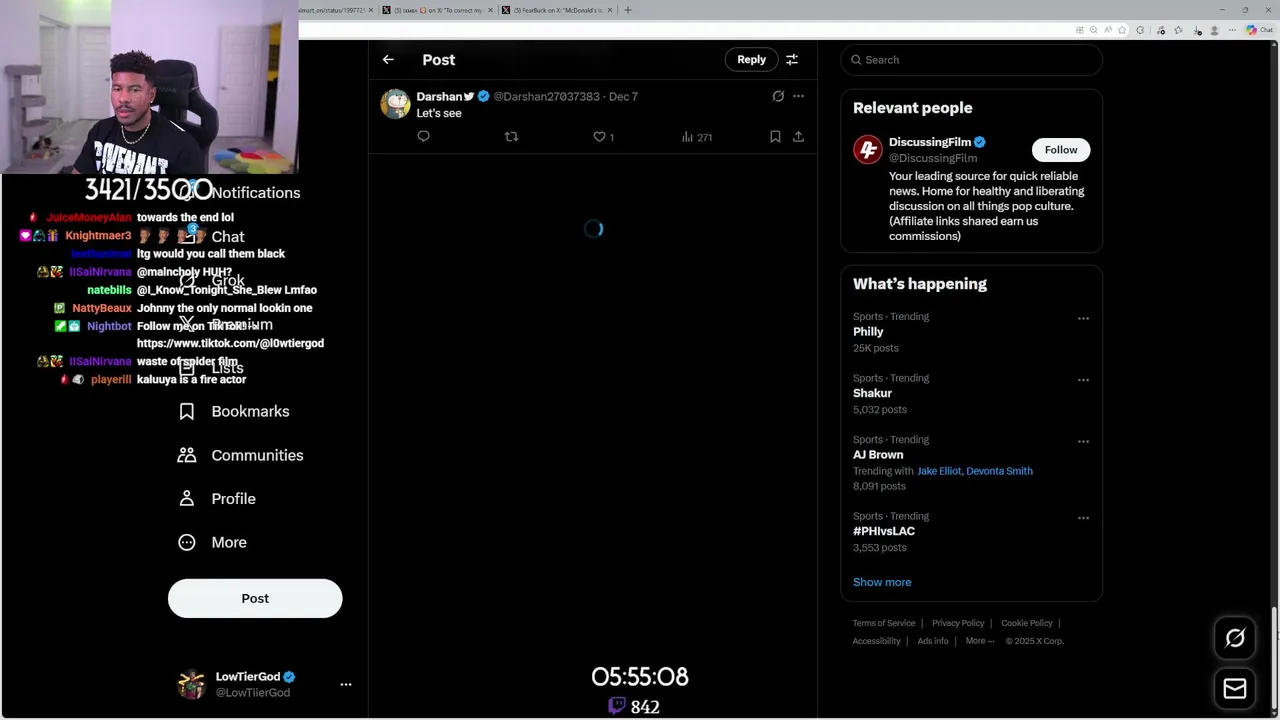1280x720 pixels.
Task: Switch to the 'To correct my' browser tab
Action: (438, 10)
